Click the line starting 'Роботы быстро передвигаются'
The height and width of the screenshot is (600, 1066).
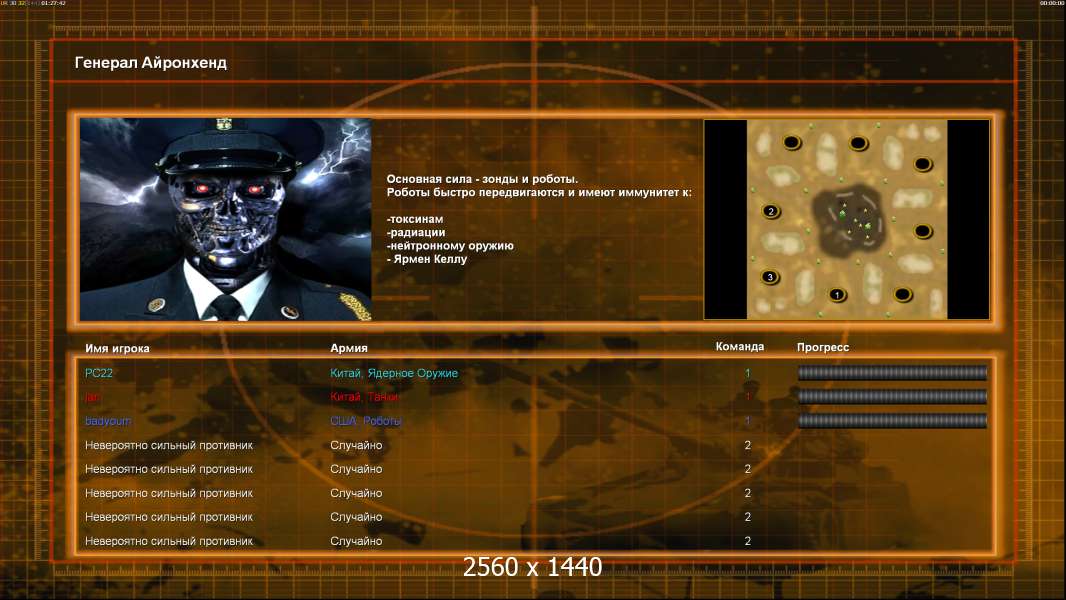coord(539,192)
